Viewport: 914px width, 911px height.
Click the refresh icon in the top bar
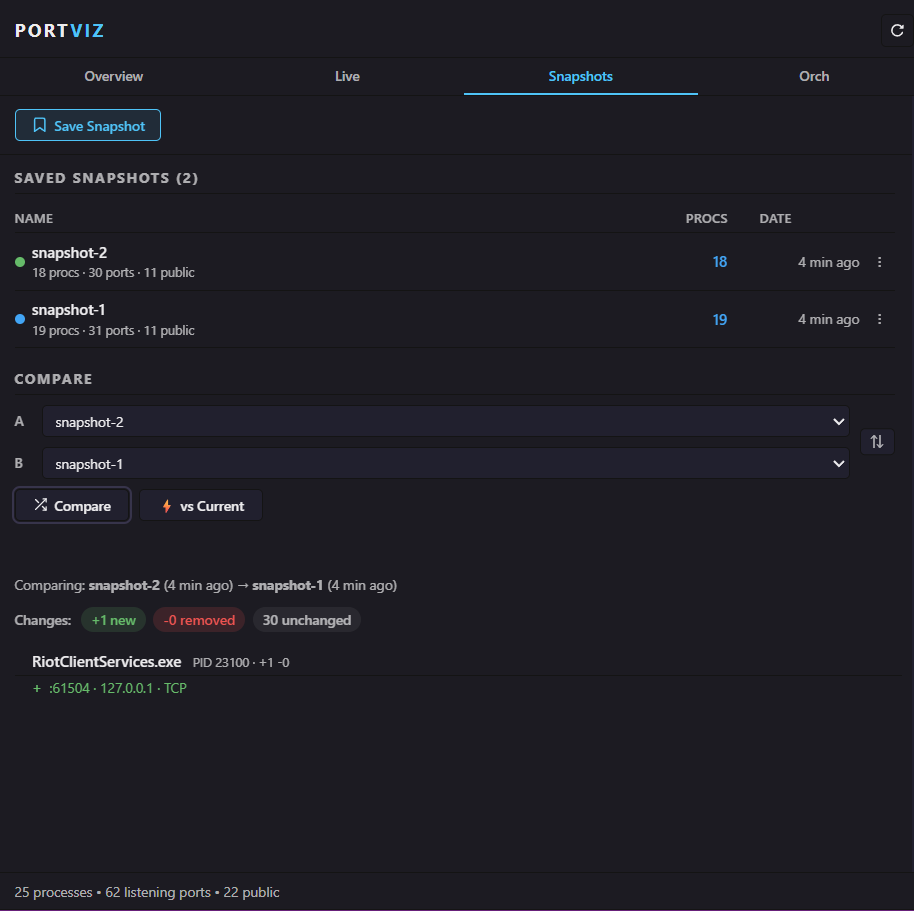[896, 29]
